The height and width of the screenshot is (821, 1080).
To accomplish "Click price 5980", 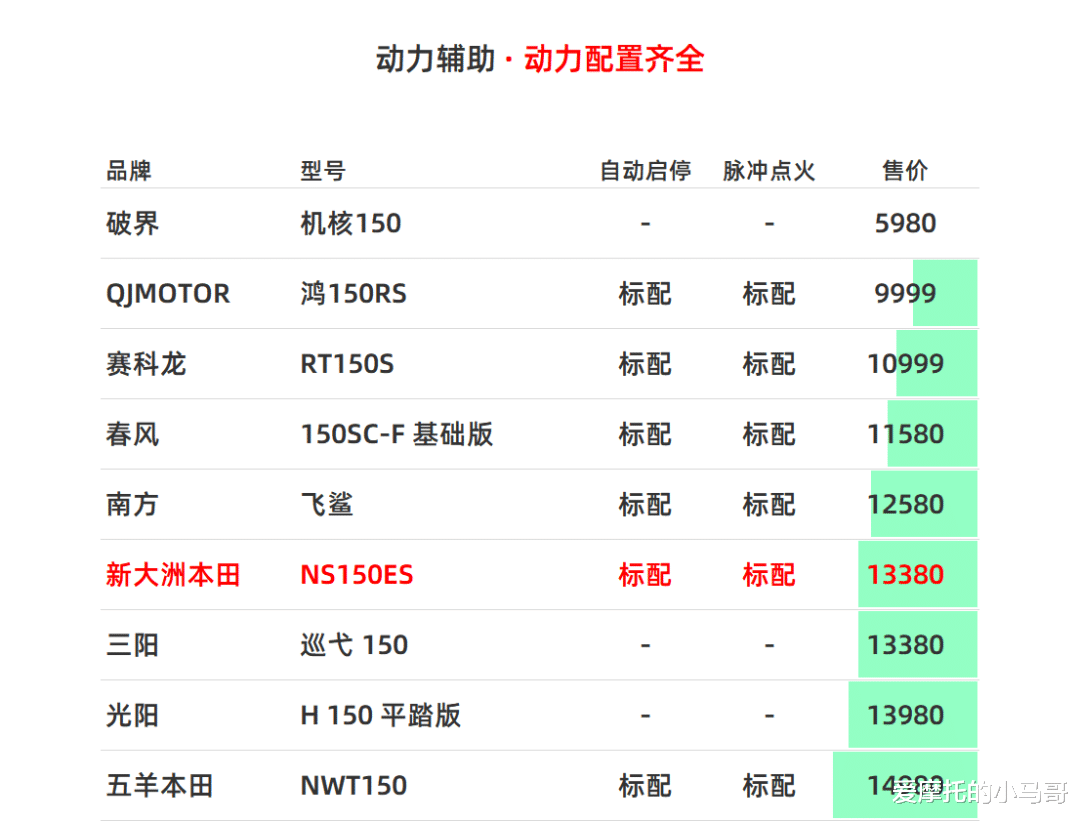I will pos(905,223).
